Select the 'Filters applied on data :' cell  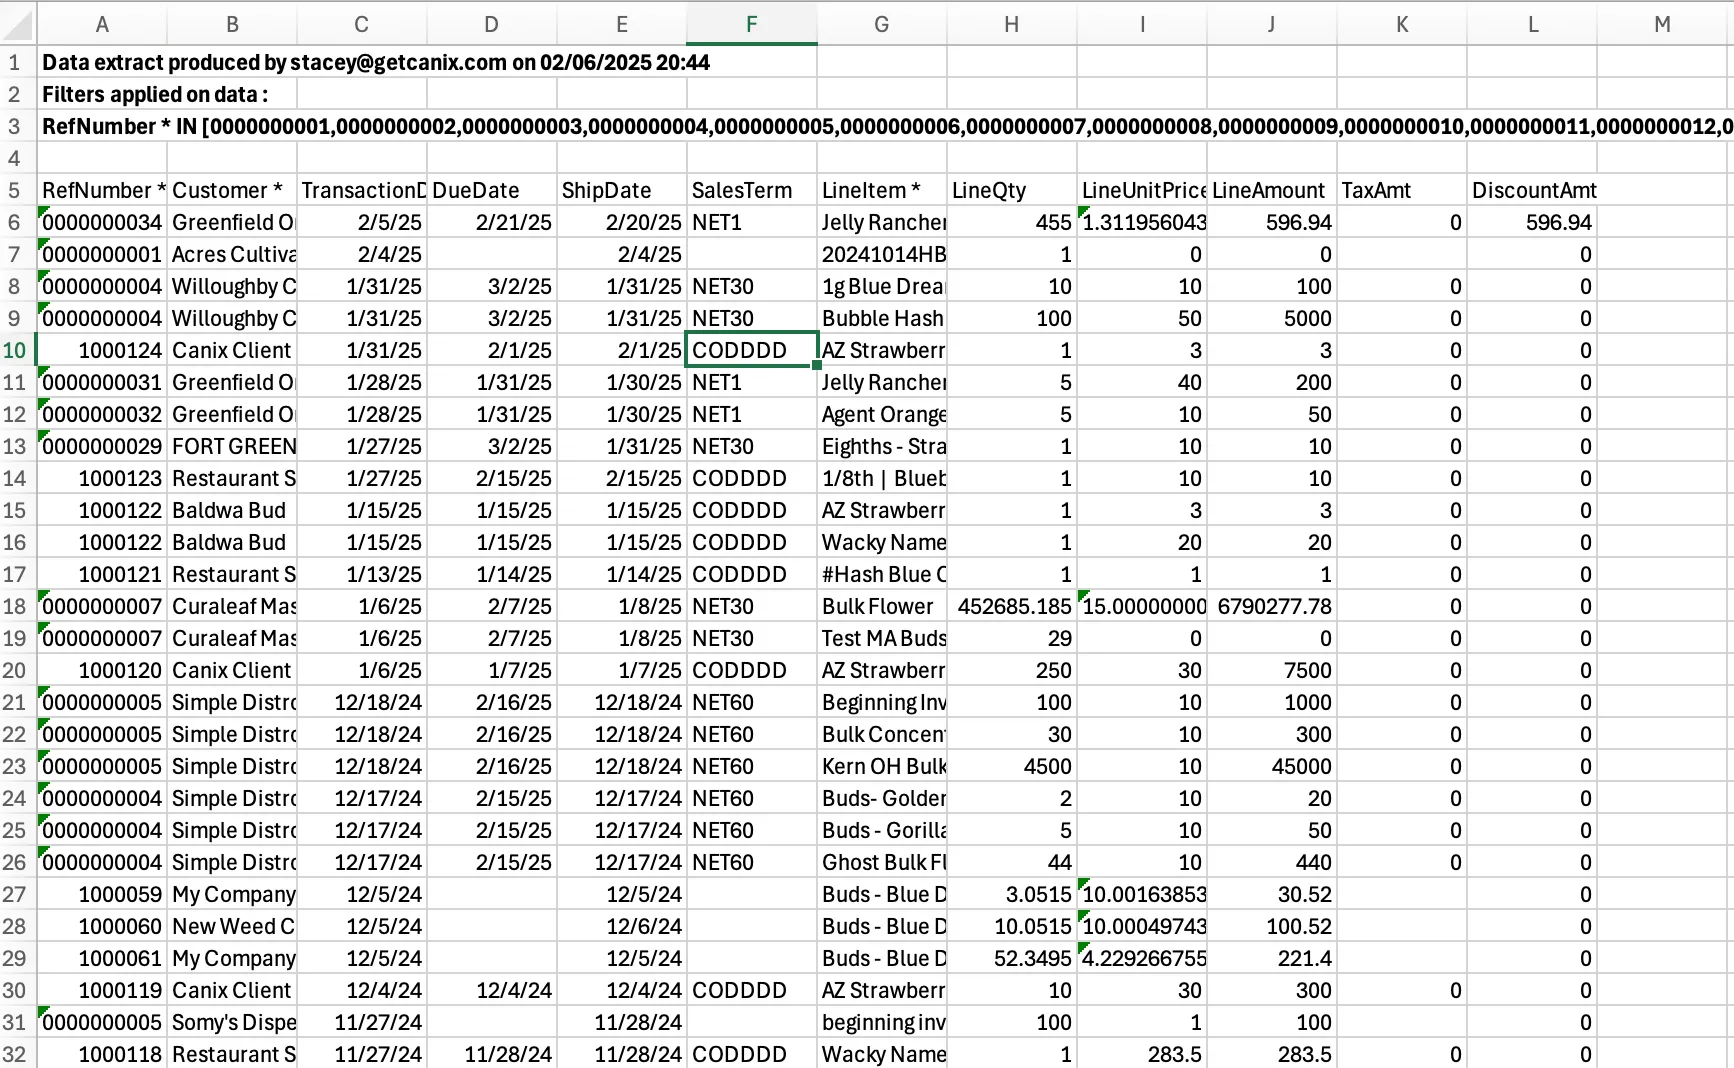[155, 95]
